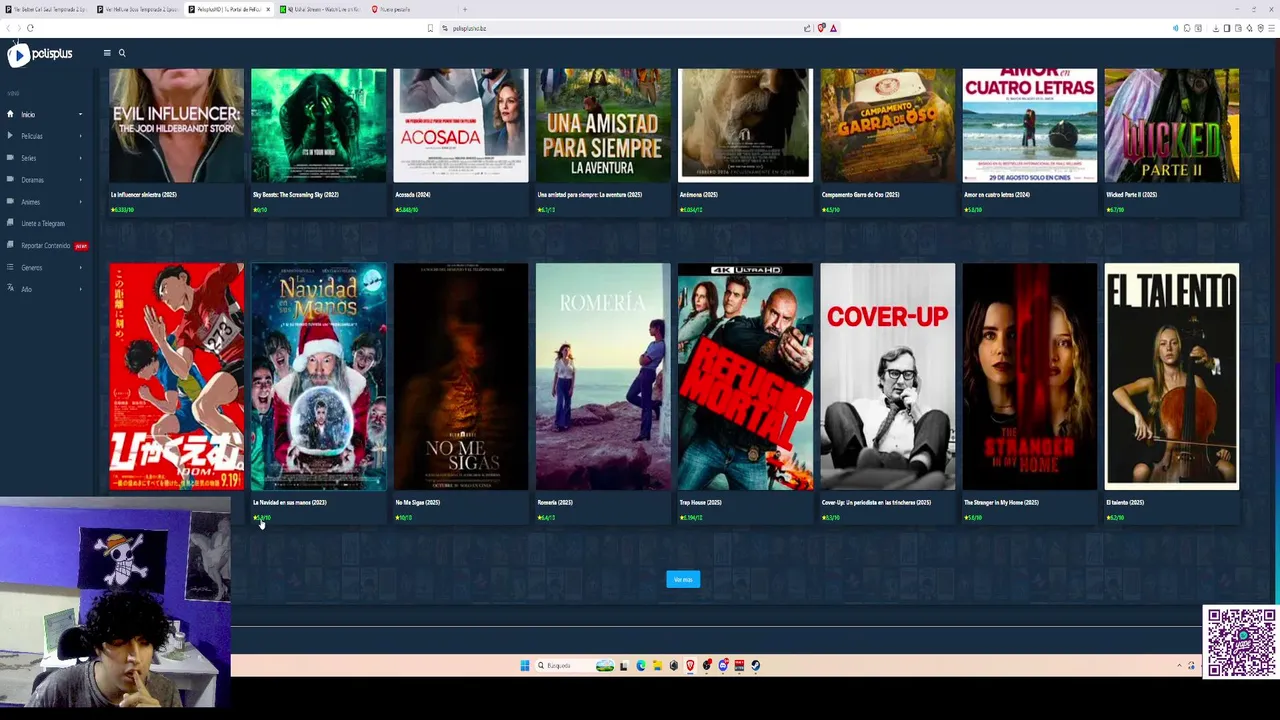
Task: Click 'Sky Beasts: The Screaming Sky' title
Action: [x=296, y=195]
